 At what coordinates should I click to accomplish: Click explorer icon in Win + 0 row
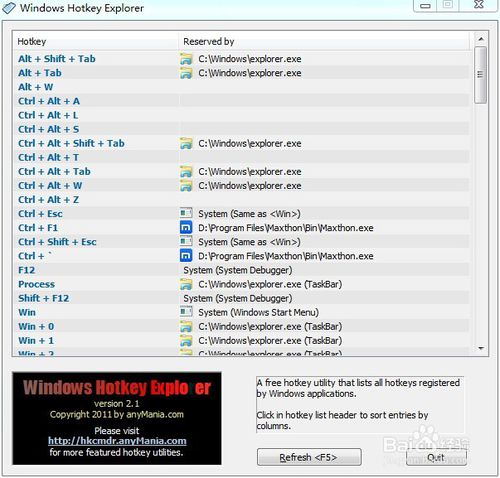[x=186, y=326]
